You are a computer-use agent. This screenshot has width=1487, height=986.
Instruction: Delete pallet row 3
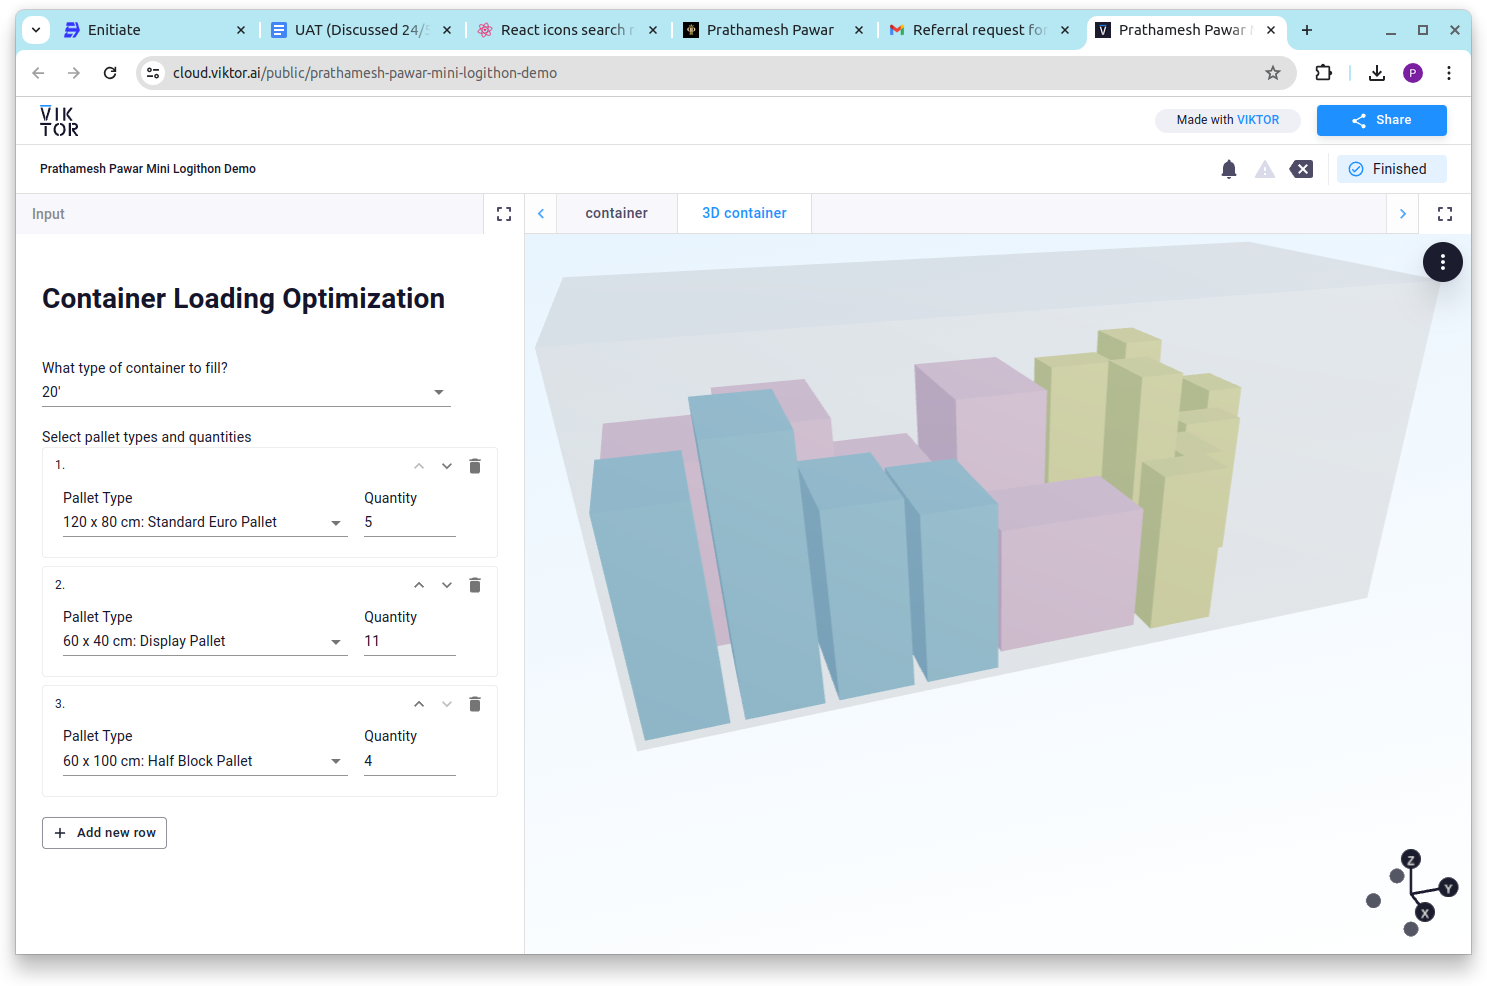click(x=475, y=704)
